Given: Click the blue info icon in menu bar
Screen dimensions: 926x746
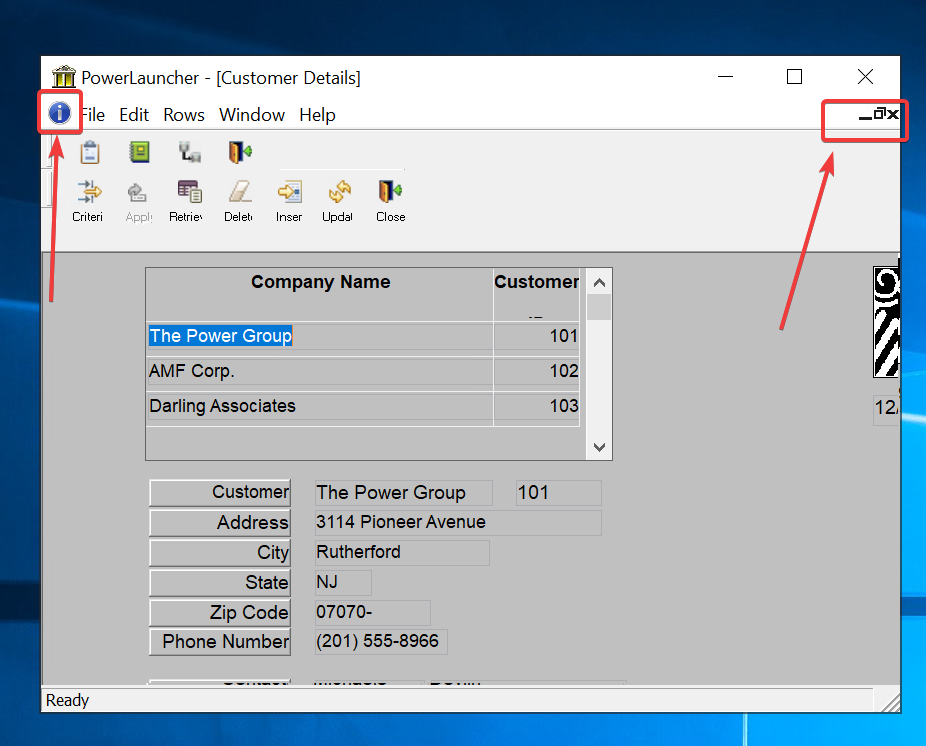Looking at the screenshot, I should point(60,113).
